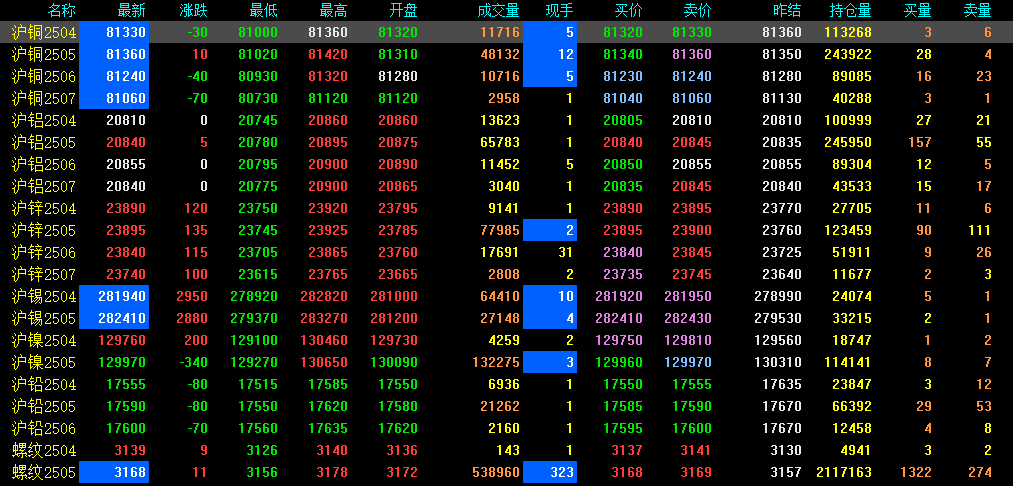This screenshot has height=486, width=1013.
Task: Select the 螺纹2505 contract name
Action: (x=44, y=472)
